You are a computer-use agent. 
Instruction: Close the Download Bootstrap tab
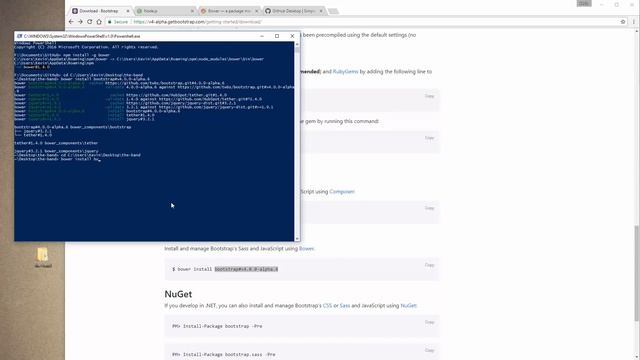(x=128, y=11)
